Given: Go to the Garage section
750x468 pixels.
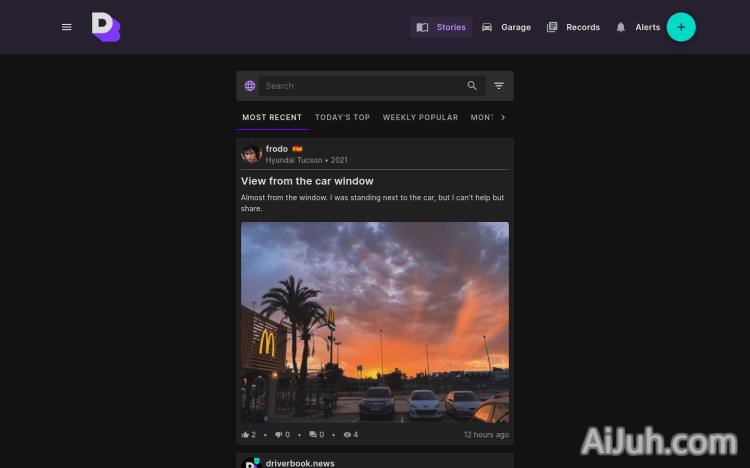Looking at the screenshot, I should tap(506, 27).
